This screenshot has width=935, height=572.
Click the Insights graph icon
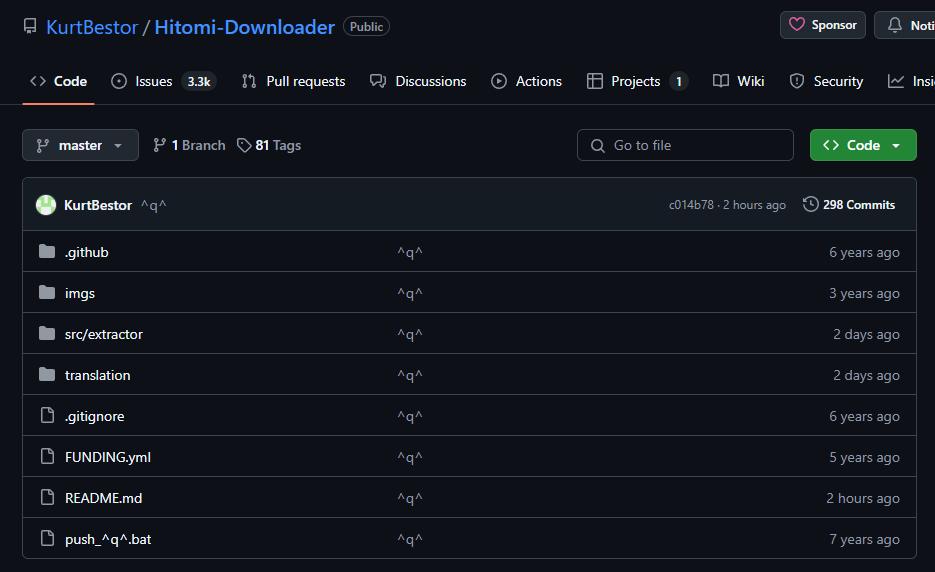tap(896, 81)
